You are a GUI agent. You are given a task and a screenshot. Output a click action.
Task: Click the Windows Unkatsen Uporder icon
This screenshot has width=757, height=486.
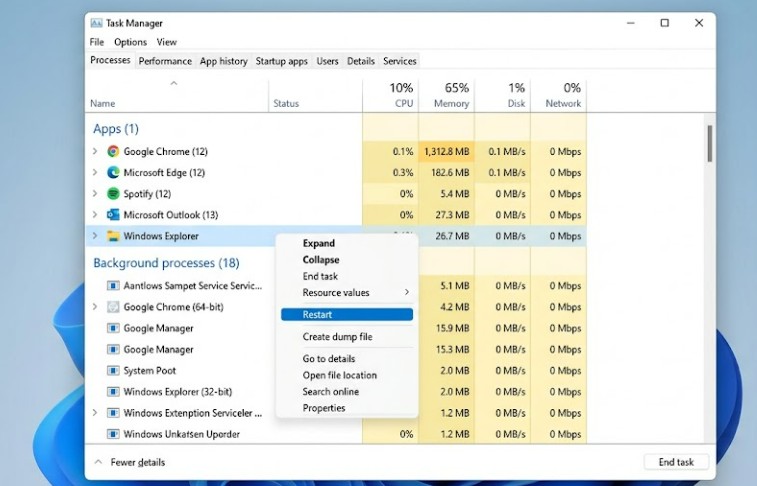[x=113, y=434]
